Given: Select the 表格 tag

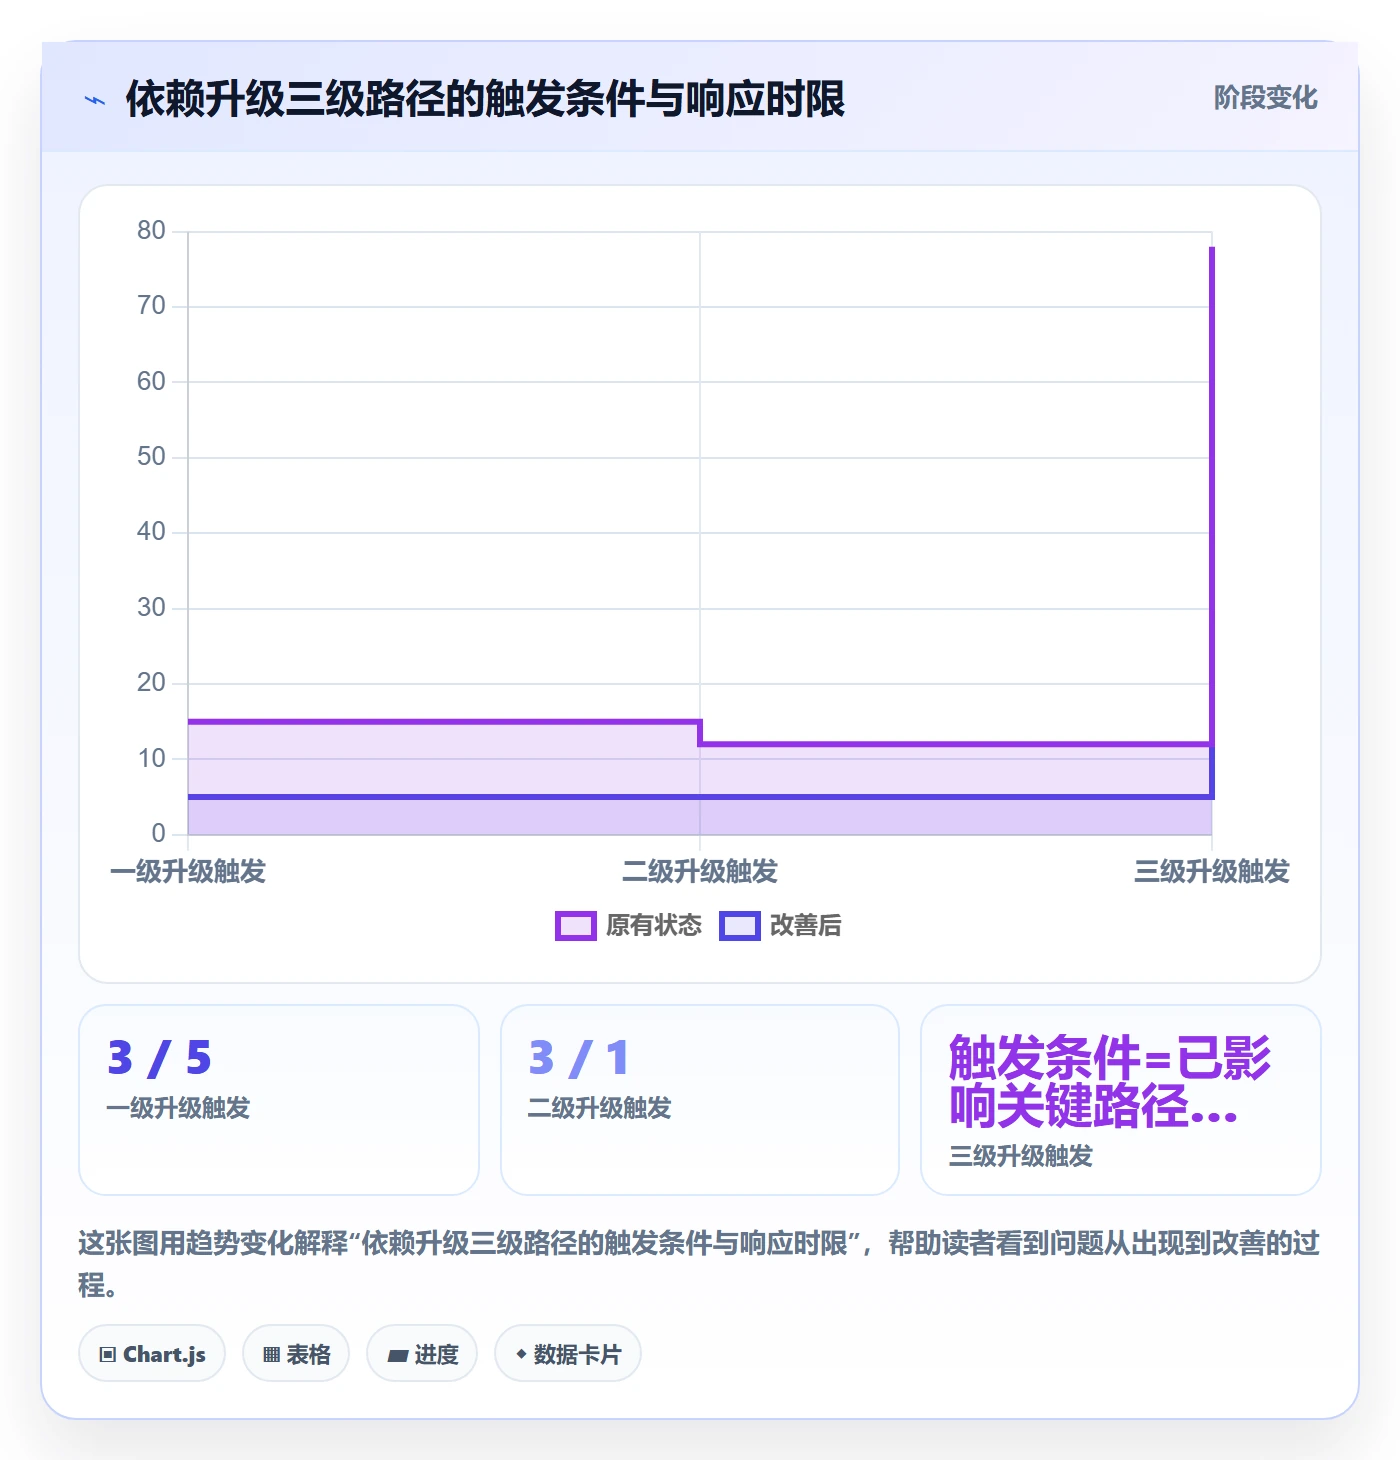Looking at the screenshot, I should 296,1354.
